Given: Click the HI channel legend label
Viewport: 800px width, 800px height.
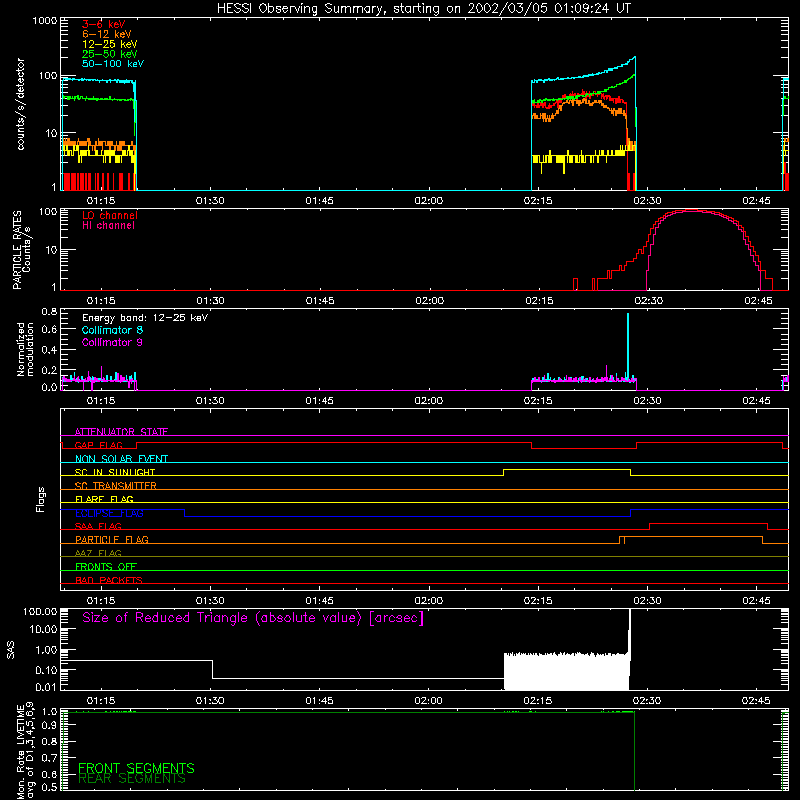Looking at the screenshot, I should point(108,226).
